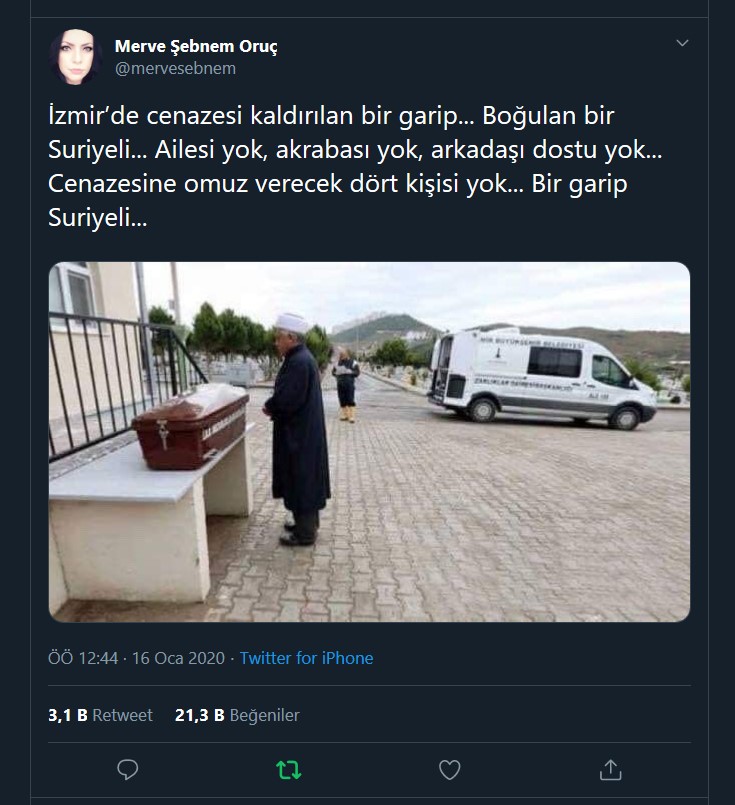
Task: Open Merve Şebnem Oruç's profile avatar
Action: click(x=75, y=56)
